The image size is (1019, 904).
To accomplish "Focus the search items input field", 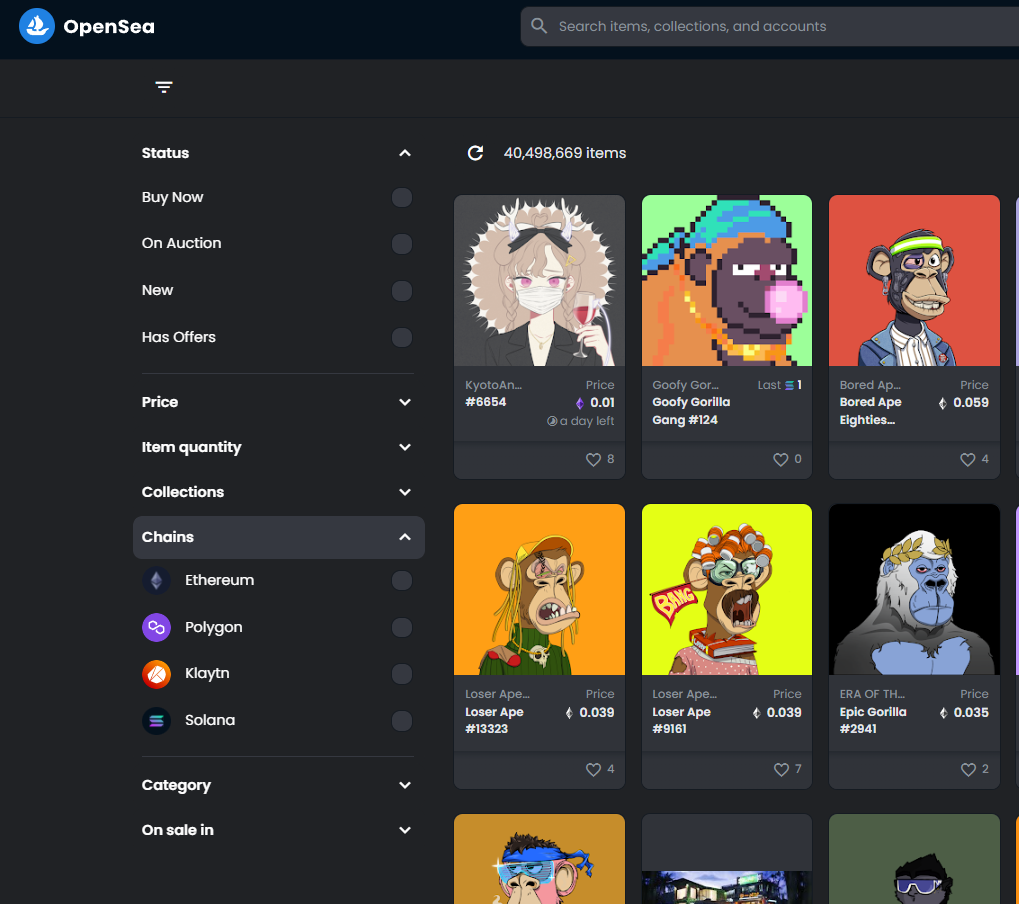I will [x=769, y=27].
